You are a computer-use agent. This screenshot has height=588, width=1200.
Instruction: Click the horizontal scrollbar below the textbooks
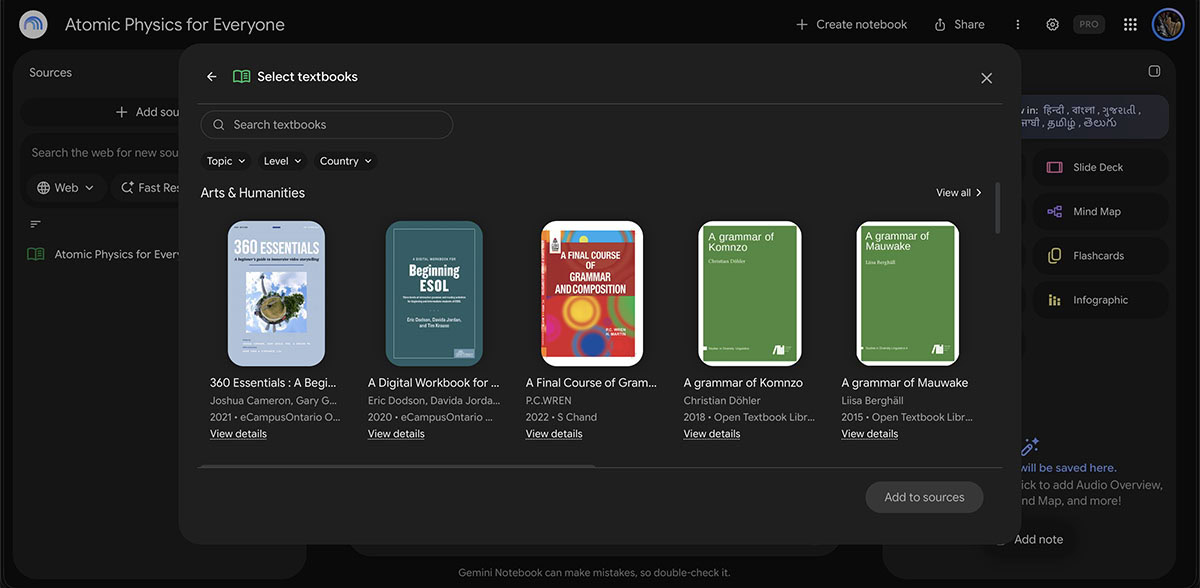point(397,466)
